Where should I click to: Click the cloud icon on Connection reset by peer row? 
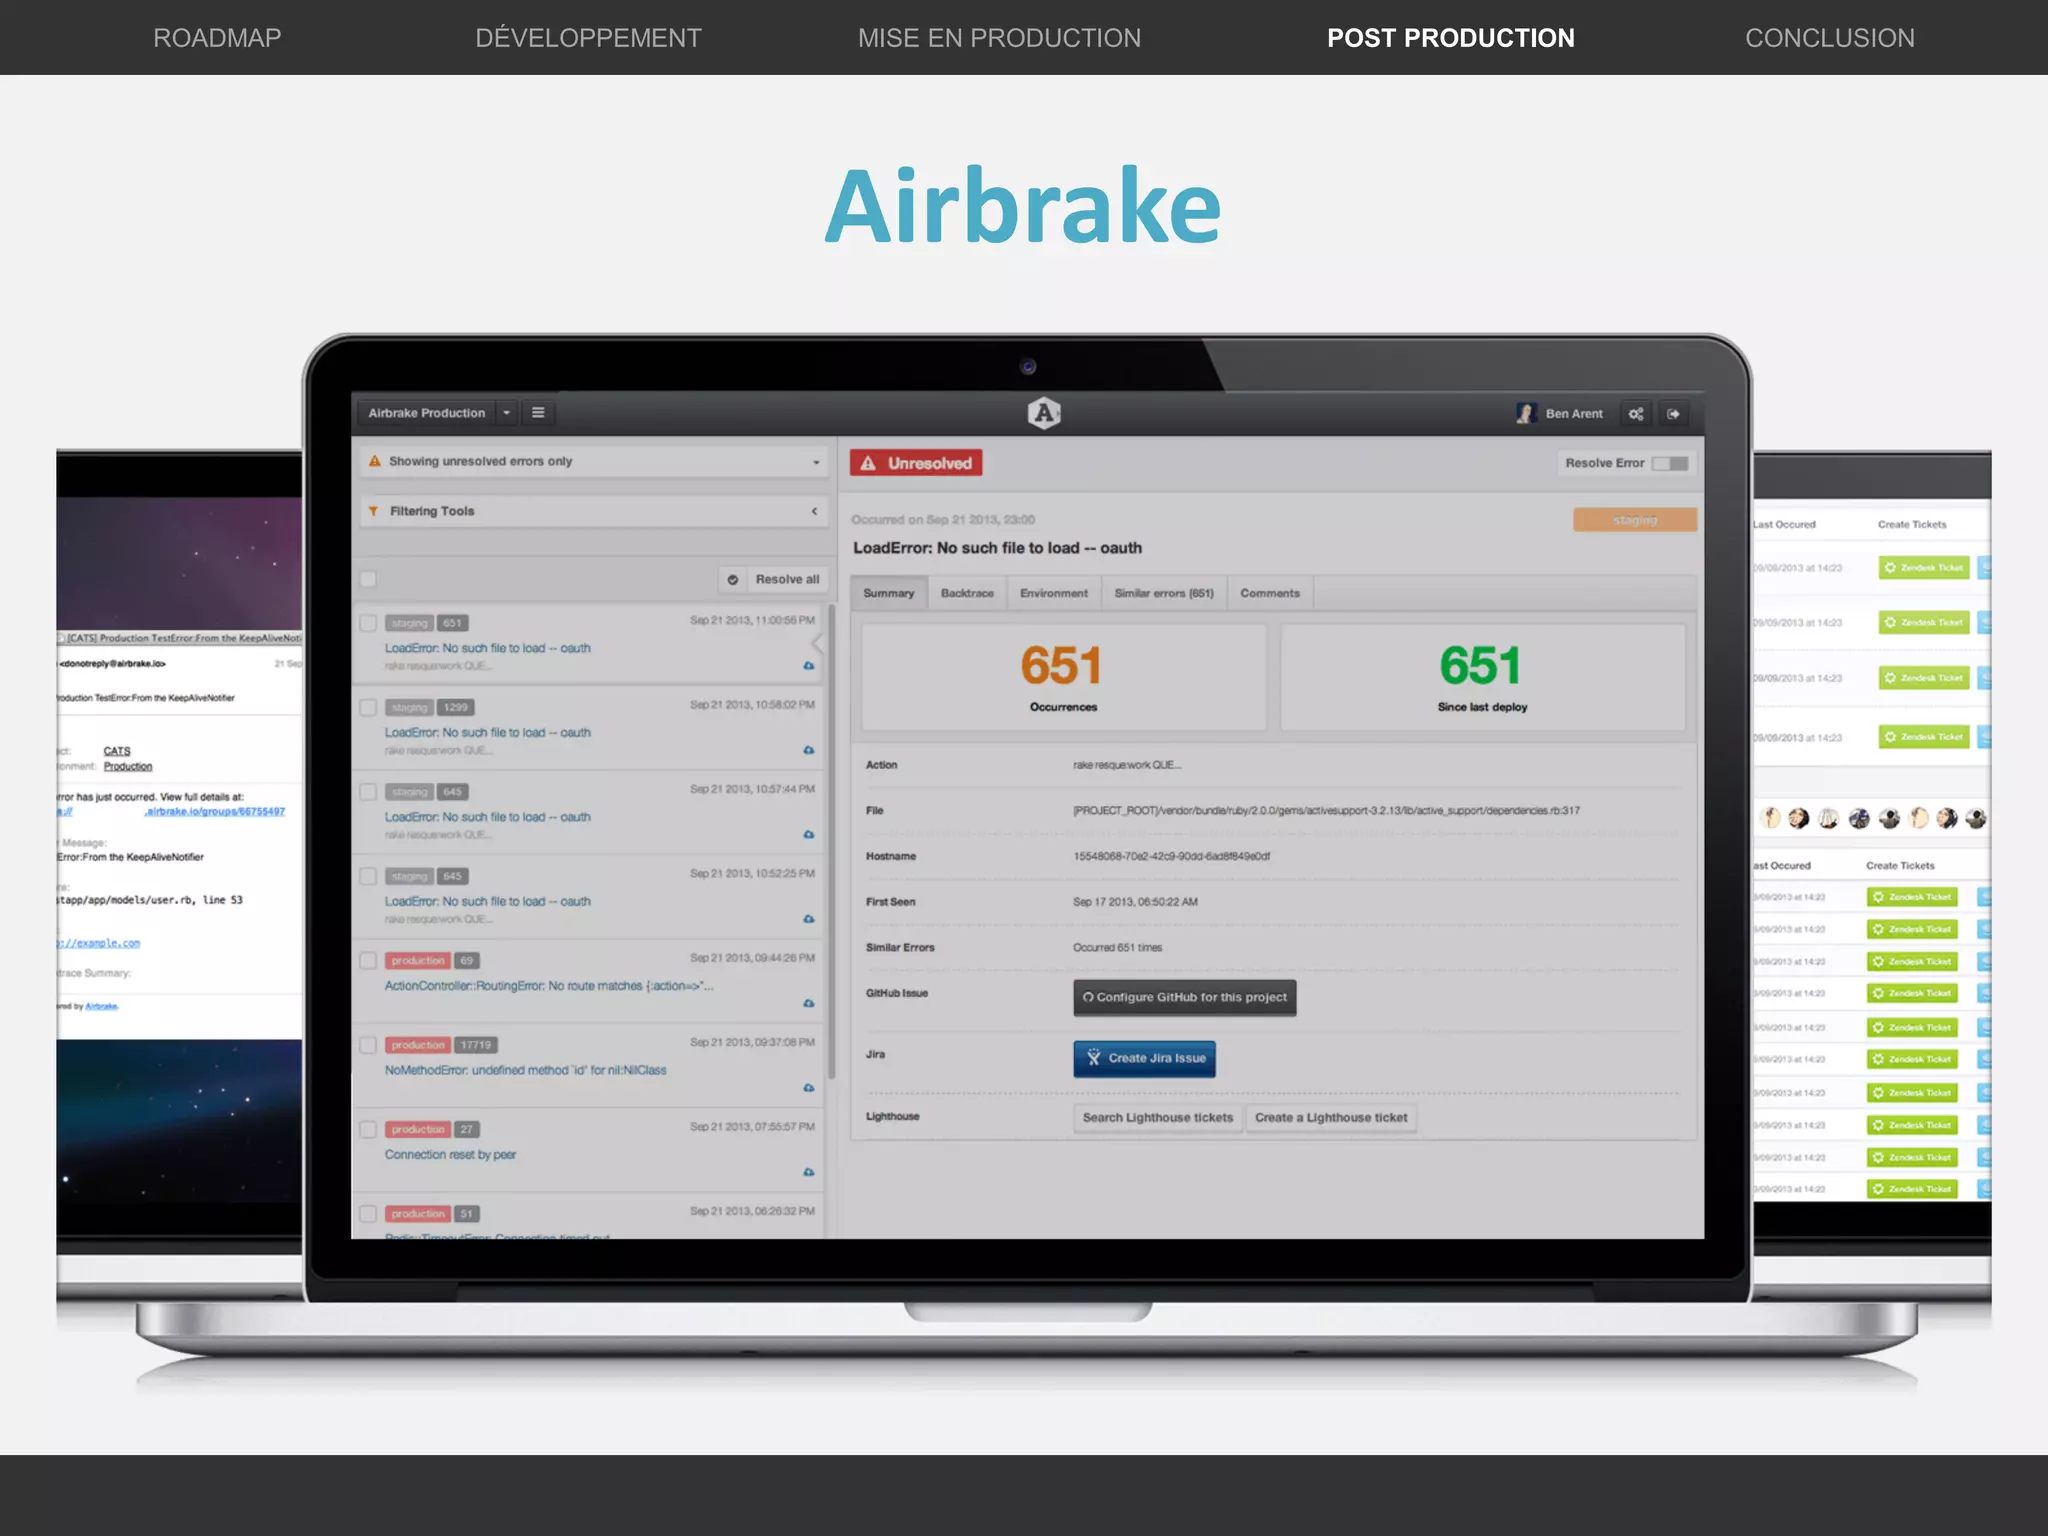(809, 1172)
